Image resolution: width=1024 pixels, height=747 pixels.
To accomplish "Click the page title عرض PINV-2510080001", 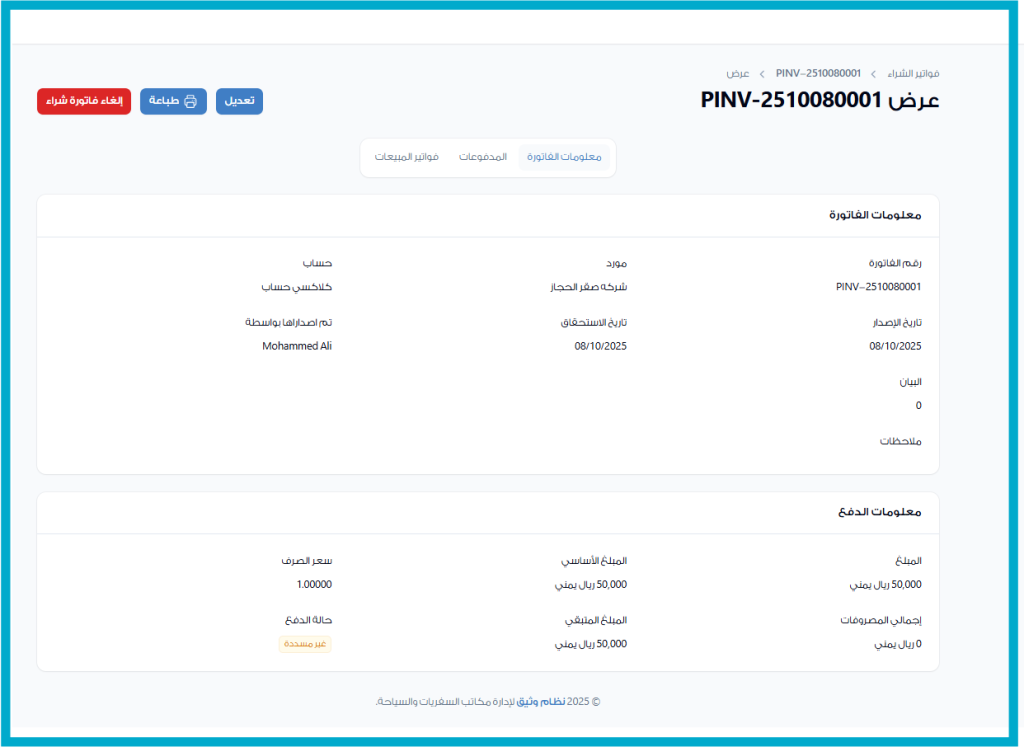I will [820, 101].
